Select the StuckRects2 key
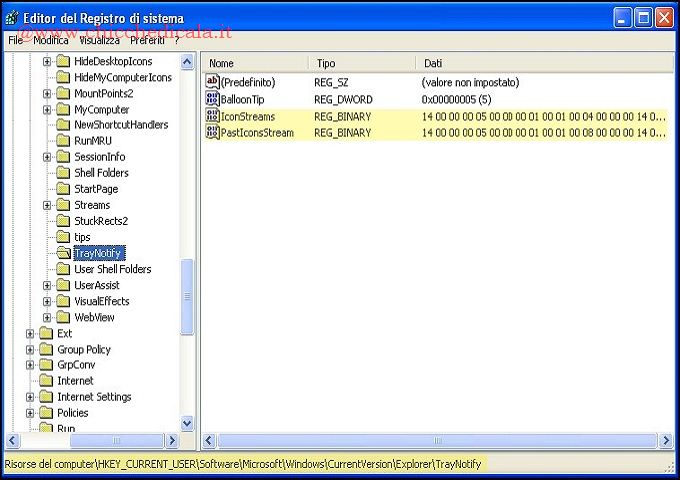This screenshot has width=680, height=480. (101, 221)
